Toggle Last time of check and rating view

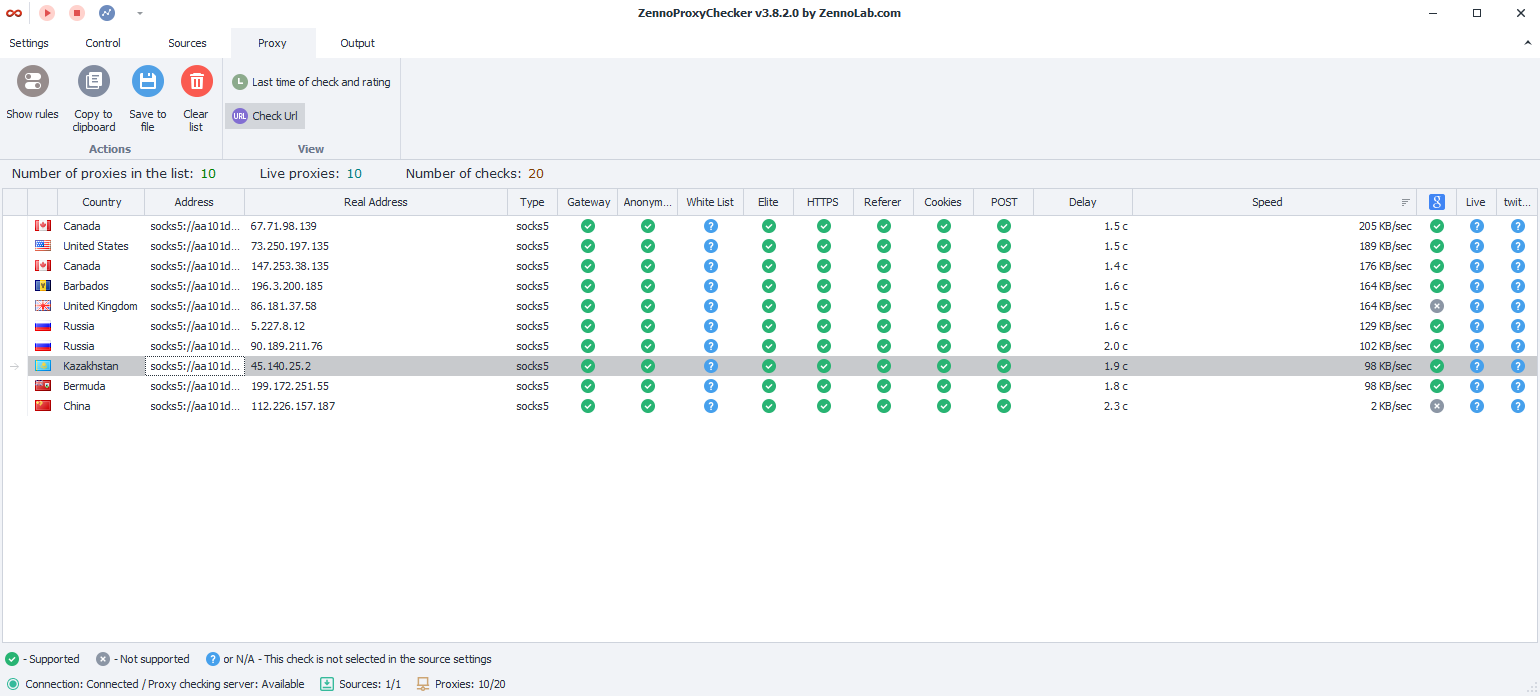click(312, 82)
